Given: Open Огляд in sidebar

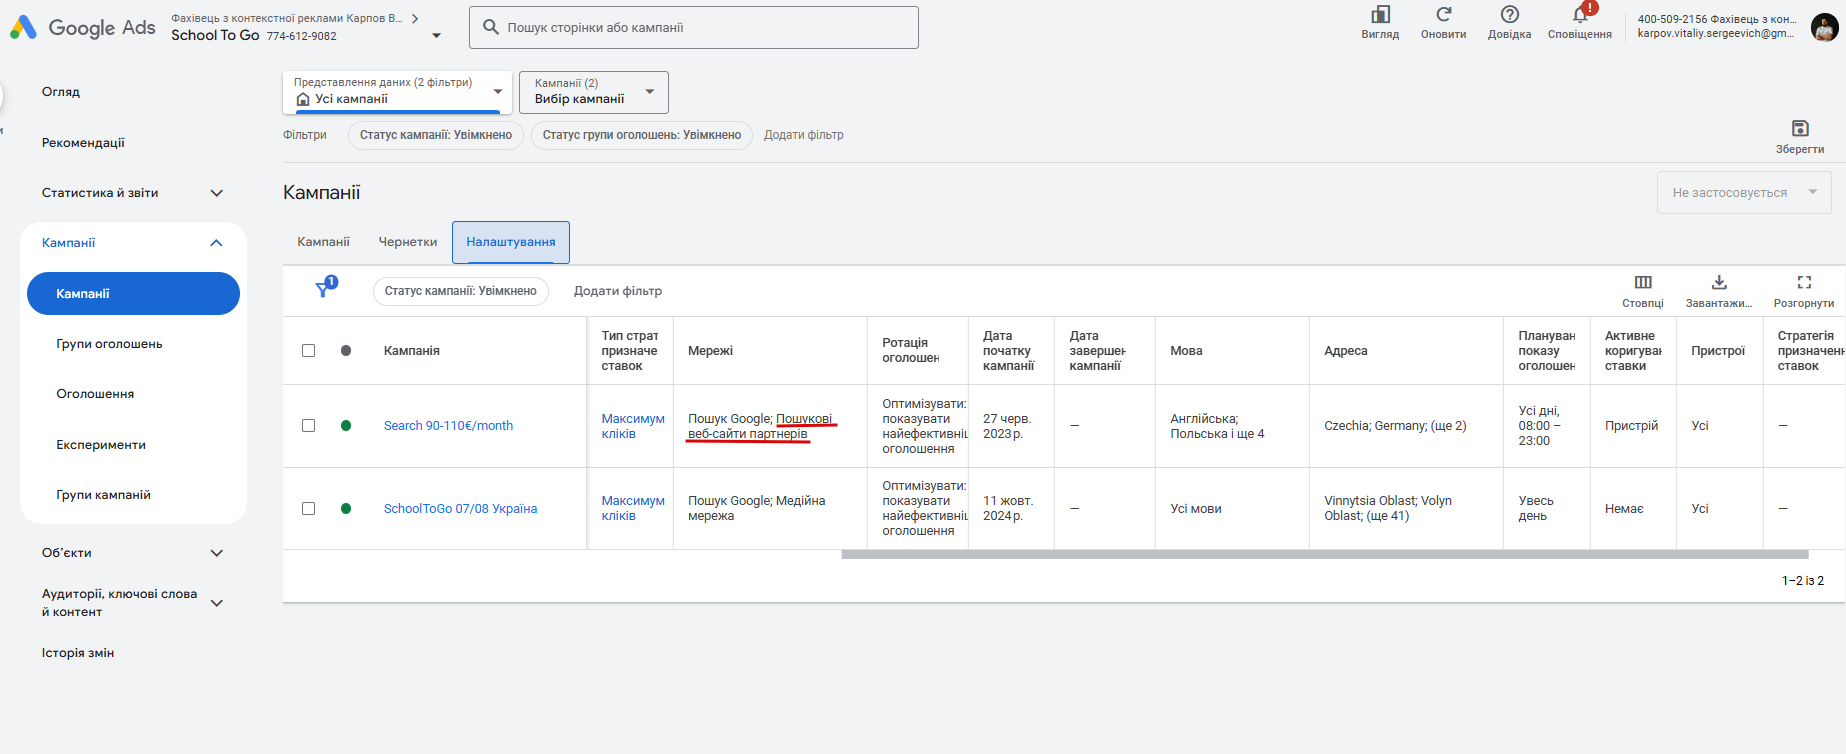Looking at the screenshot, I should [61, 92].
